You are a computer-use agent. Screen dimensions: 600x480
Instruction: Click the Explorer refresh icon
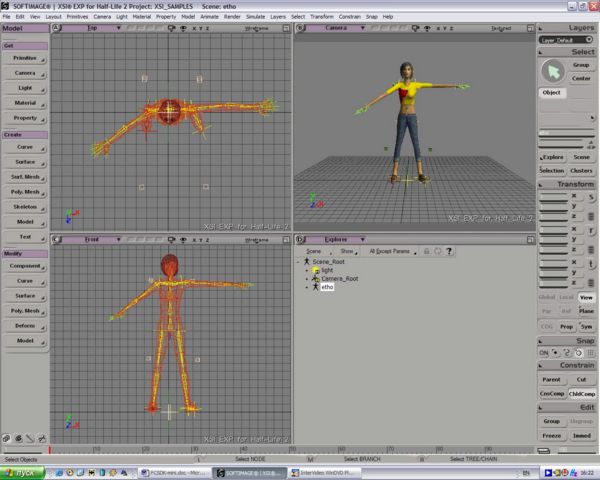click(438, 251)
